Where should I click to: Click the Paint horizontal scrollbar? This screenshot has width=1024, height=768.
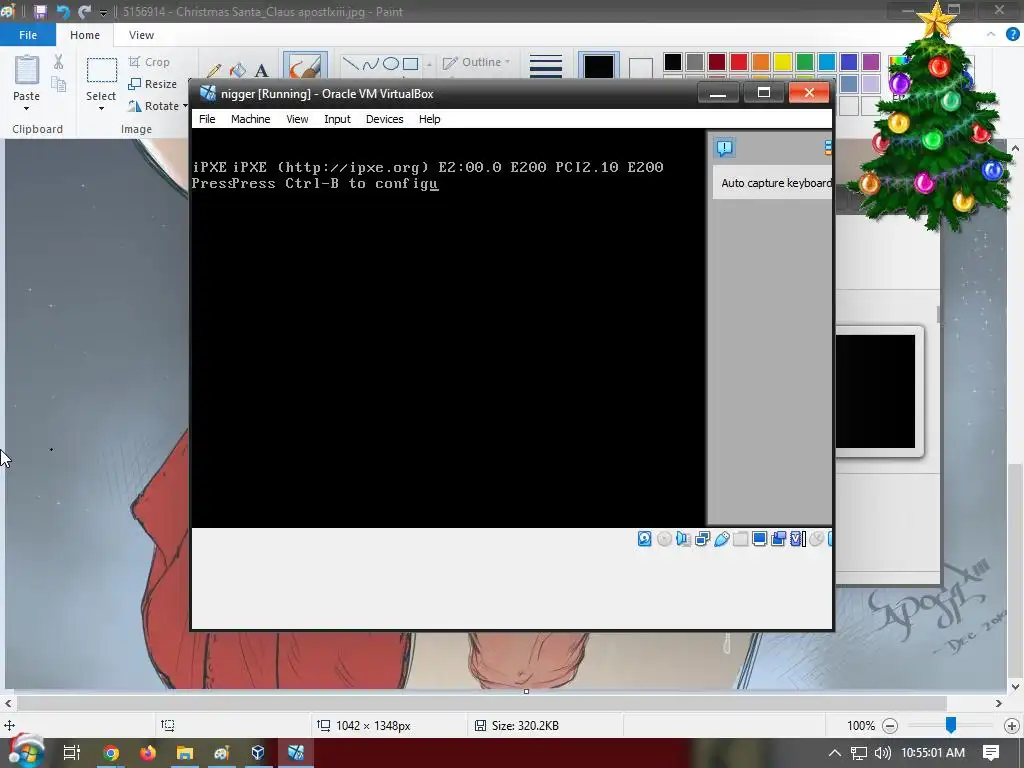pos(481,703)
